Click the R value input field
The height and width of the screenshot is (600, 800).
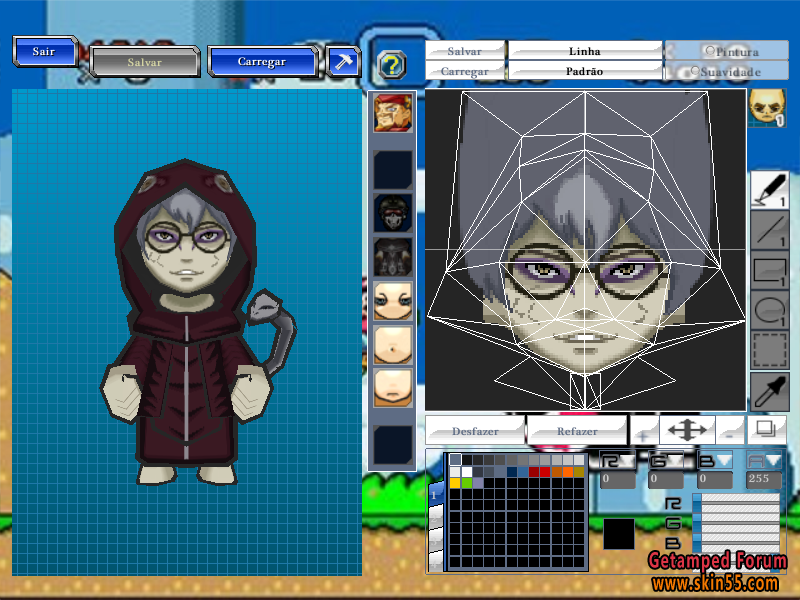point(618,479)
